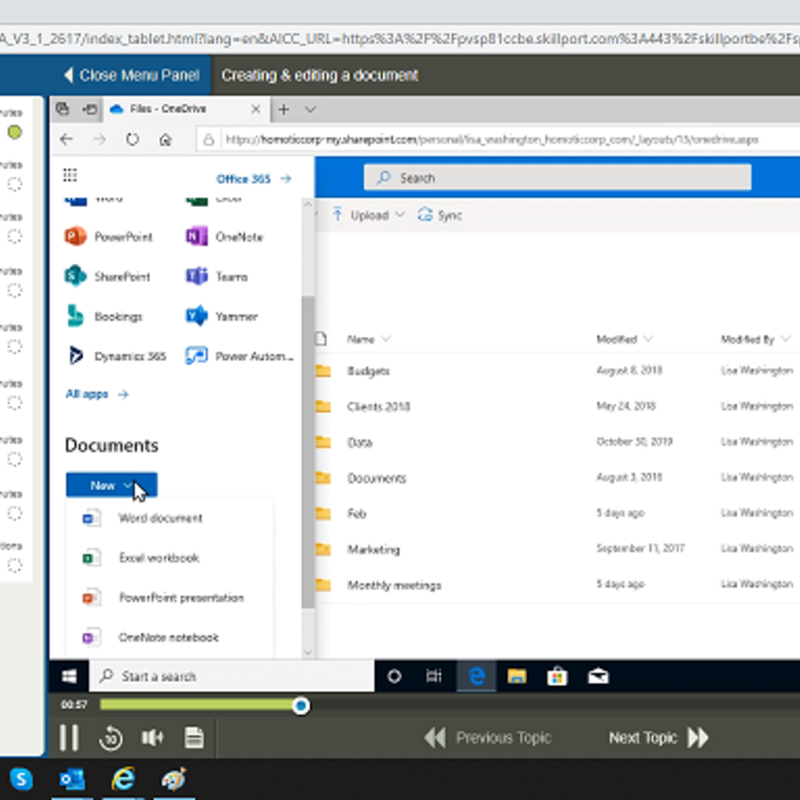
Task: Go to Previous Topic
Action: pyautogui.click(x=488, y=737)
